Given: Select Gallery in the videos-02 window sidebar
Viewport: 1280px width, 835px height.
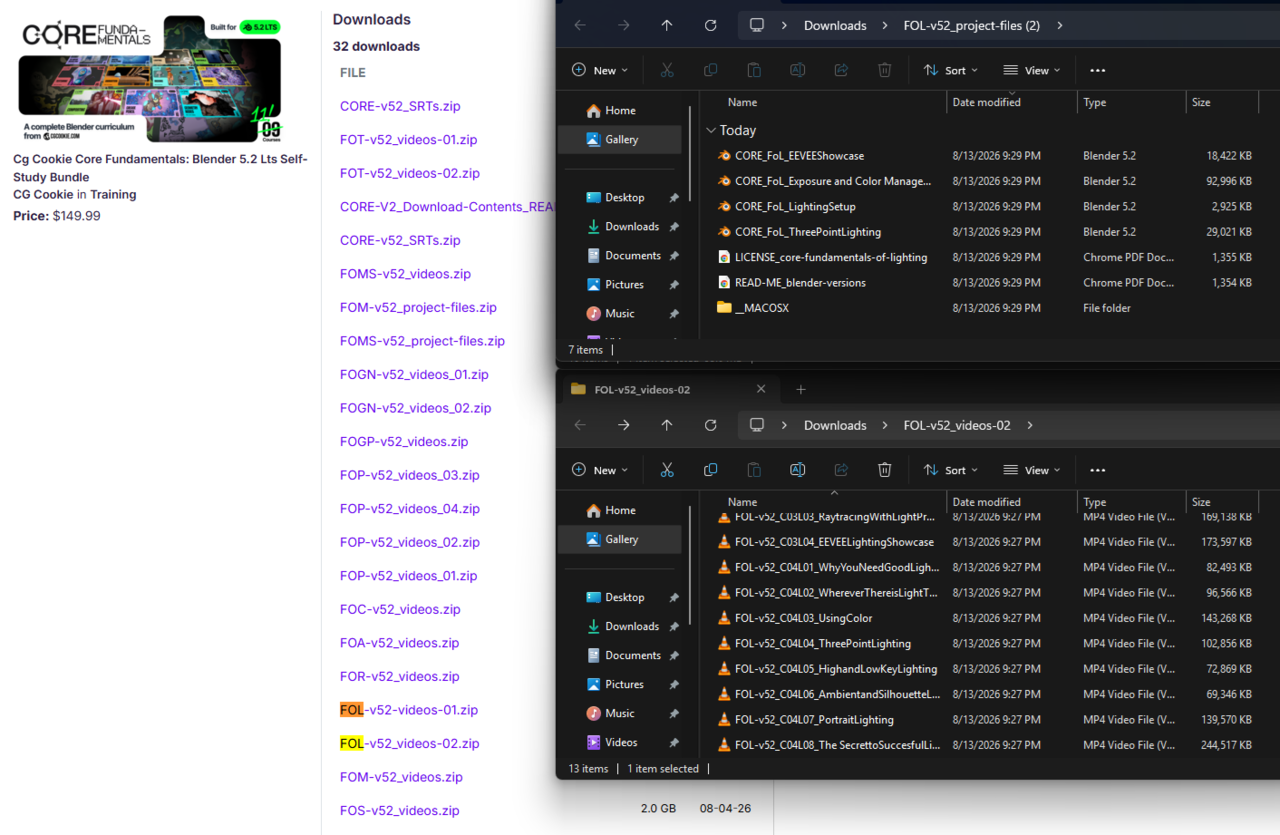Looking at the screenshot, I should click(x=621, y=539).
